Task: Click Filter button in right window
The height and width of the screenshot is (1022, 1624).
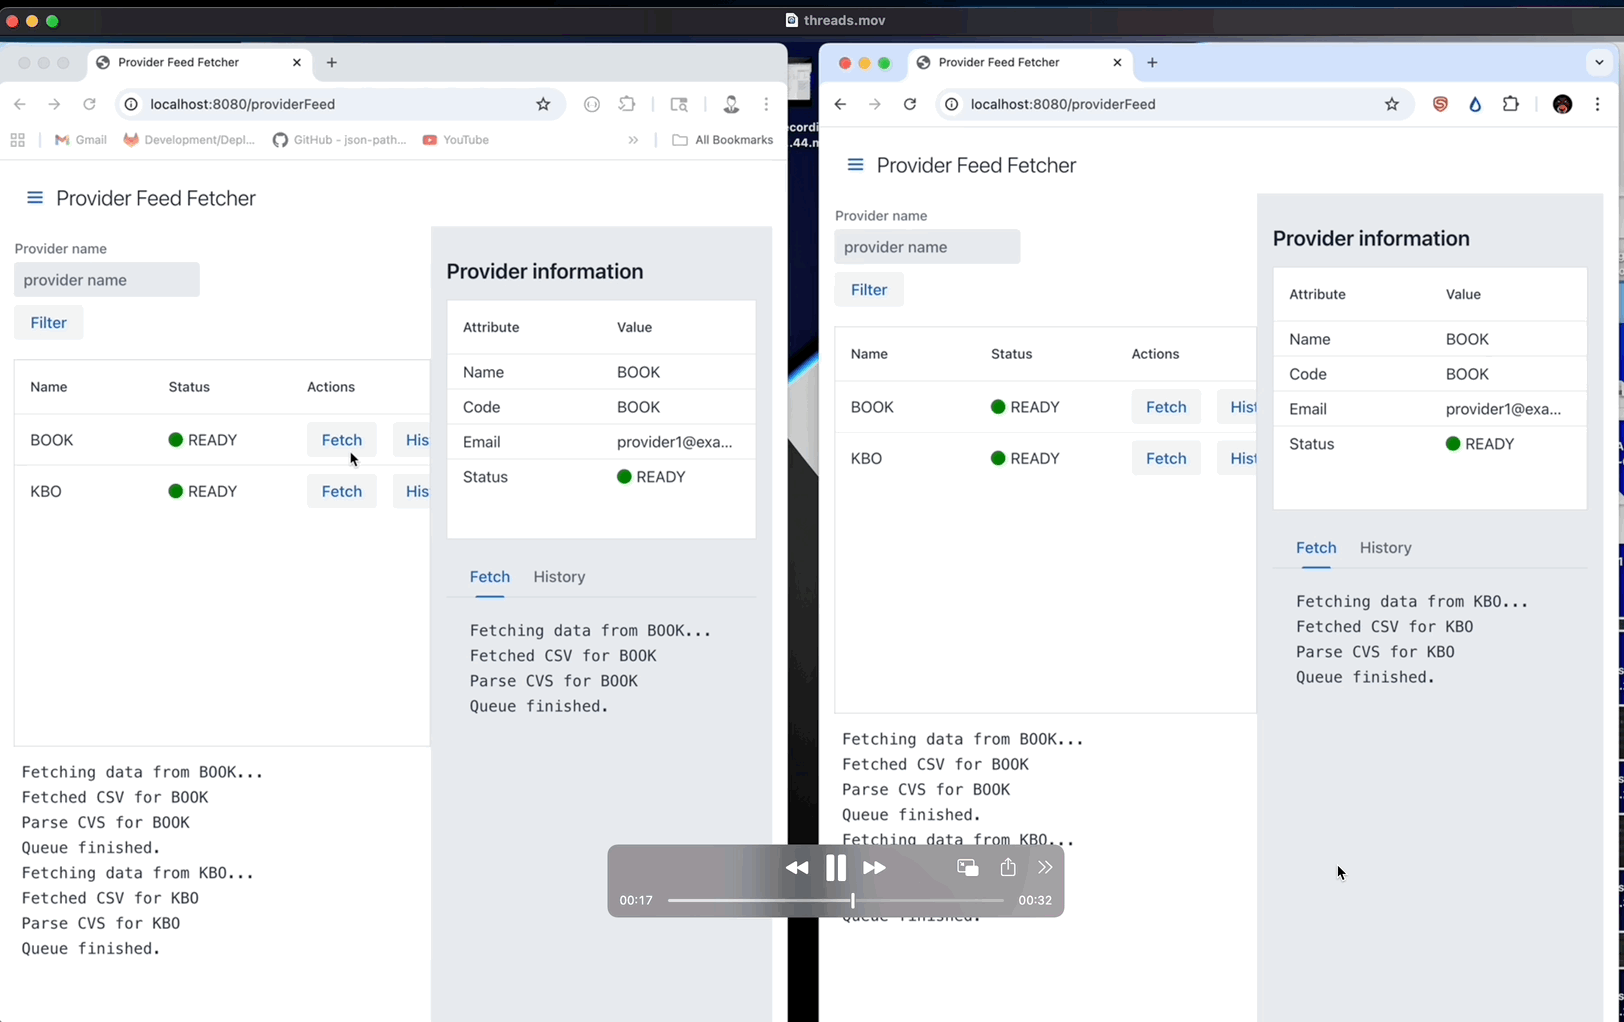Action: point(868,290)
